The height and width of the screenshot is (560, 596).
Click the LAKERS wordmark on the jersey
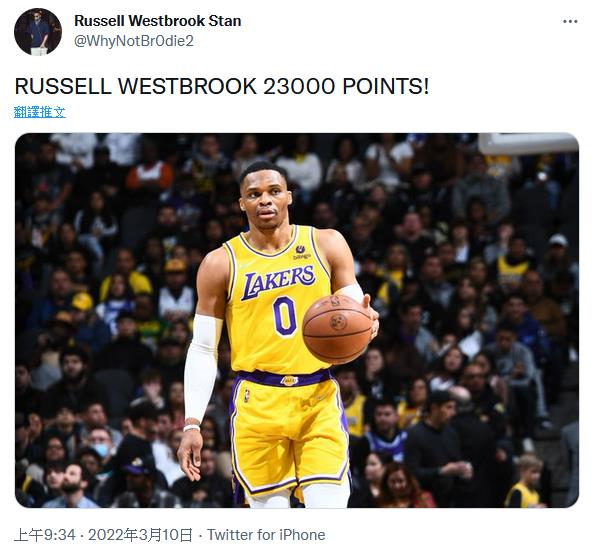tap(278, 281)
